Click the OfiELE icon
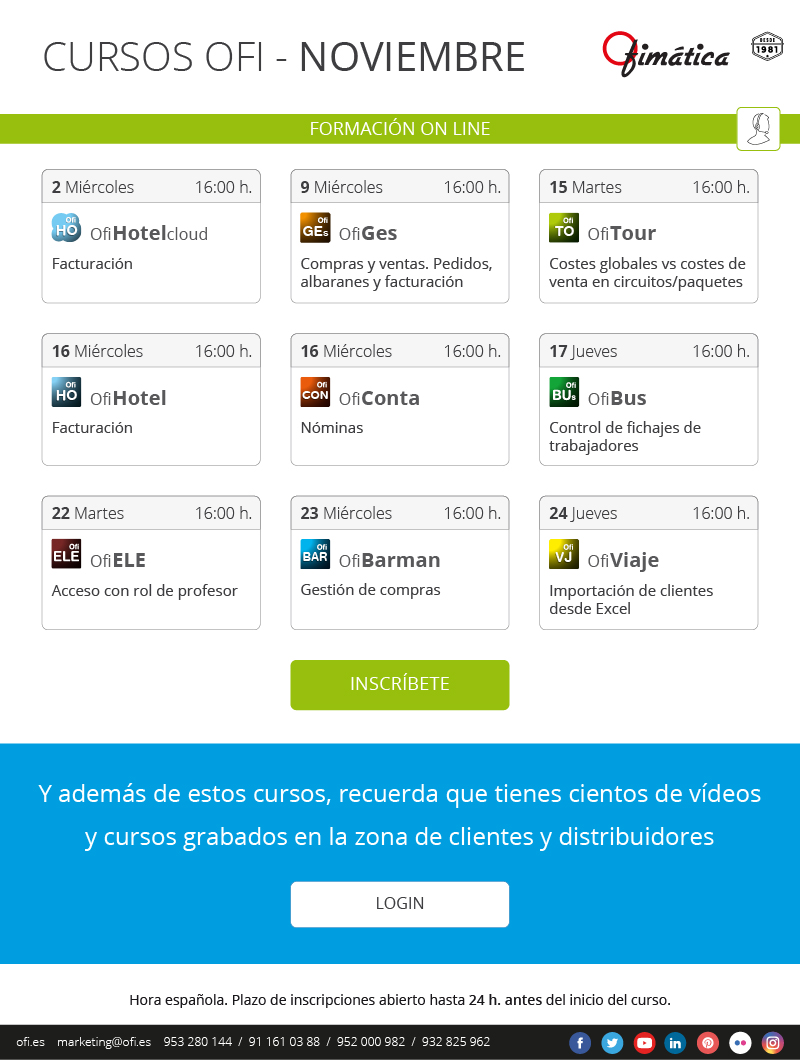The image size is (800, 1060). (66, 554)
